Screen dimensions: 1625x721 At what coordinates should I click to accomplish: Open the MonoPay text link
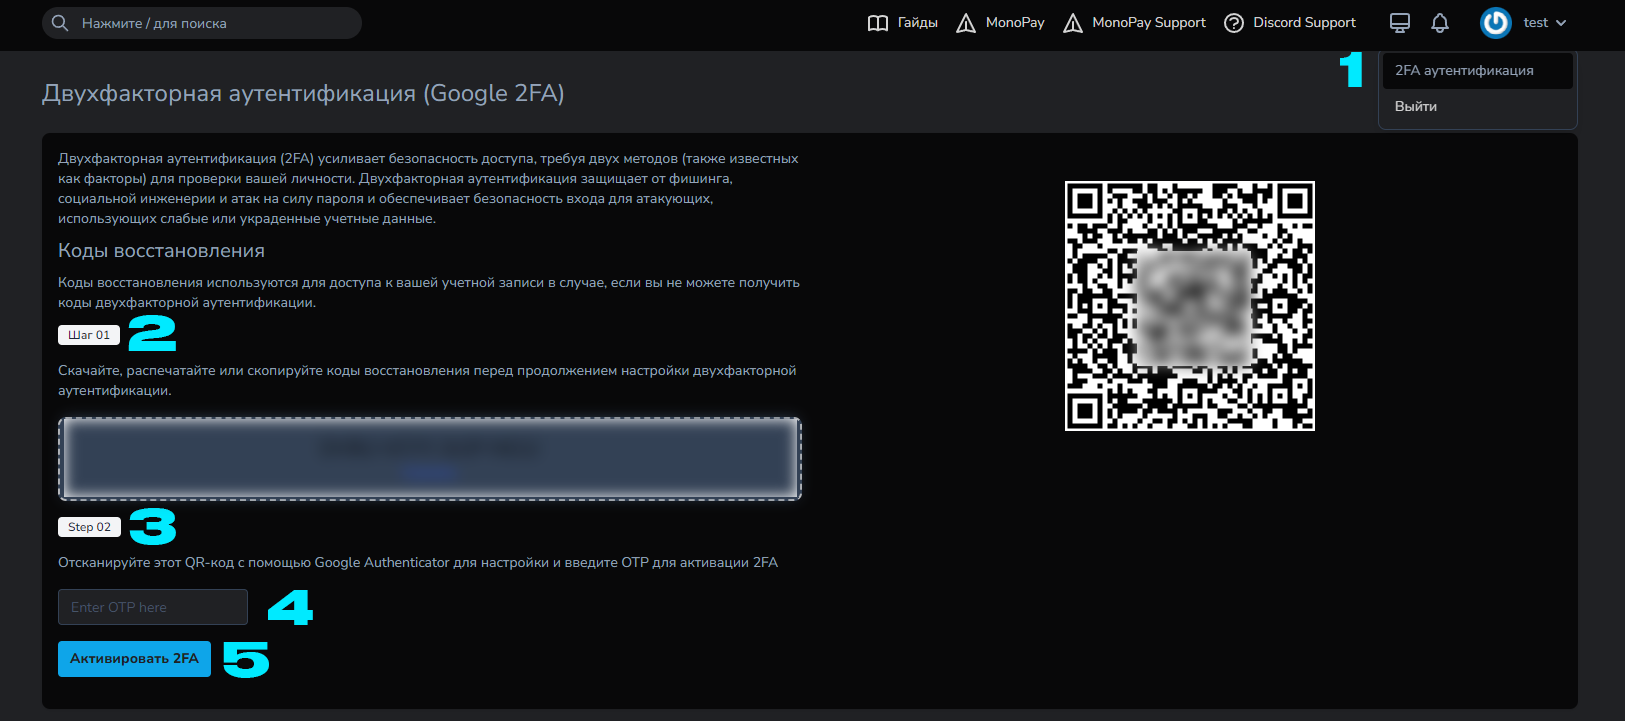click(x=1015, y=23)
